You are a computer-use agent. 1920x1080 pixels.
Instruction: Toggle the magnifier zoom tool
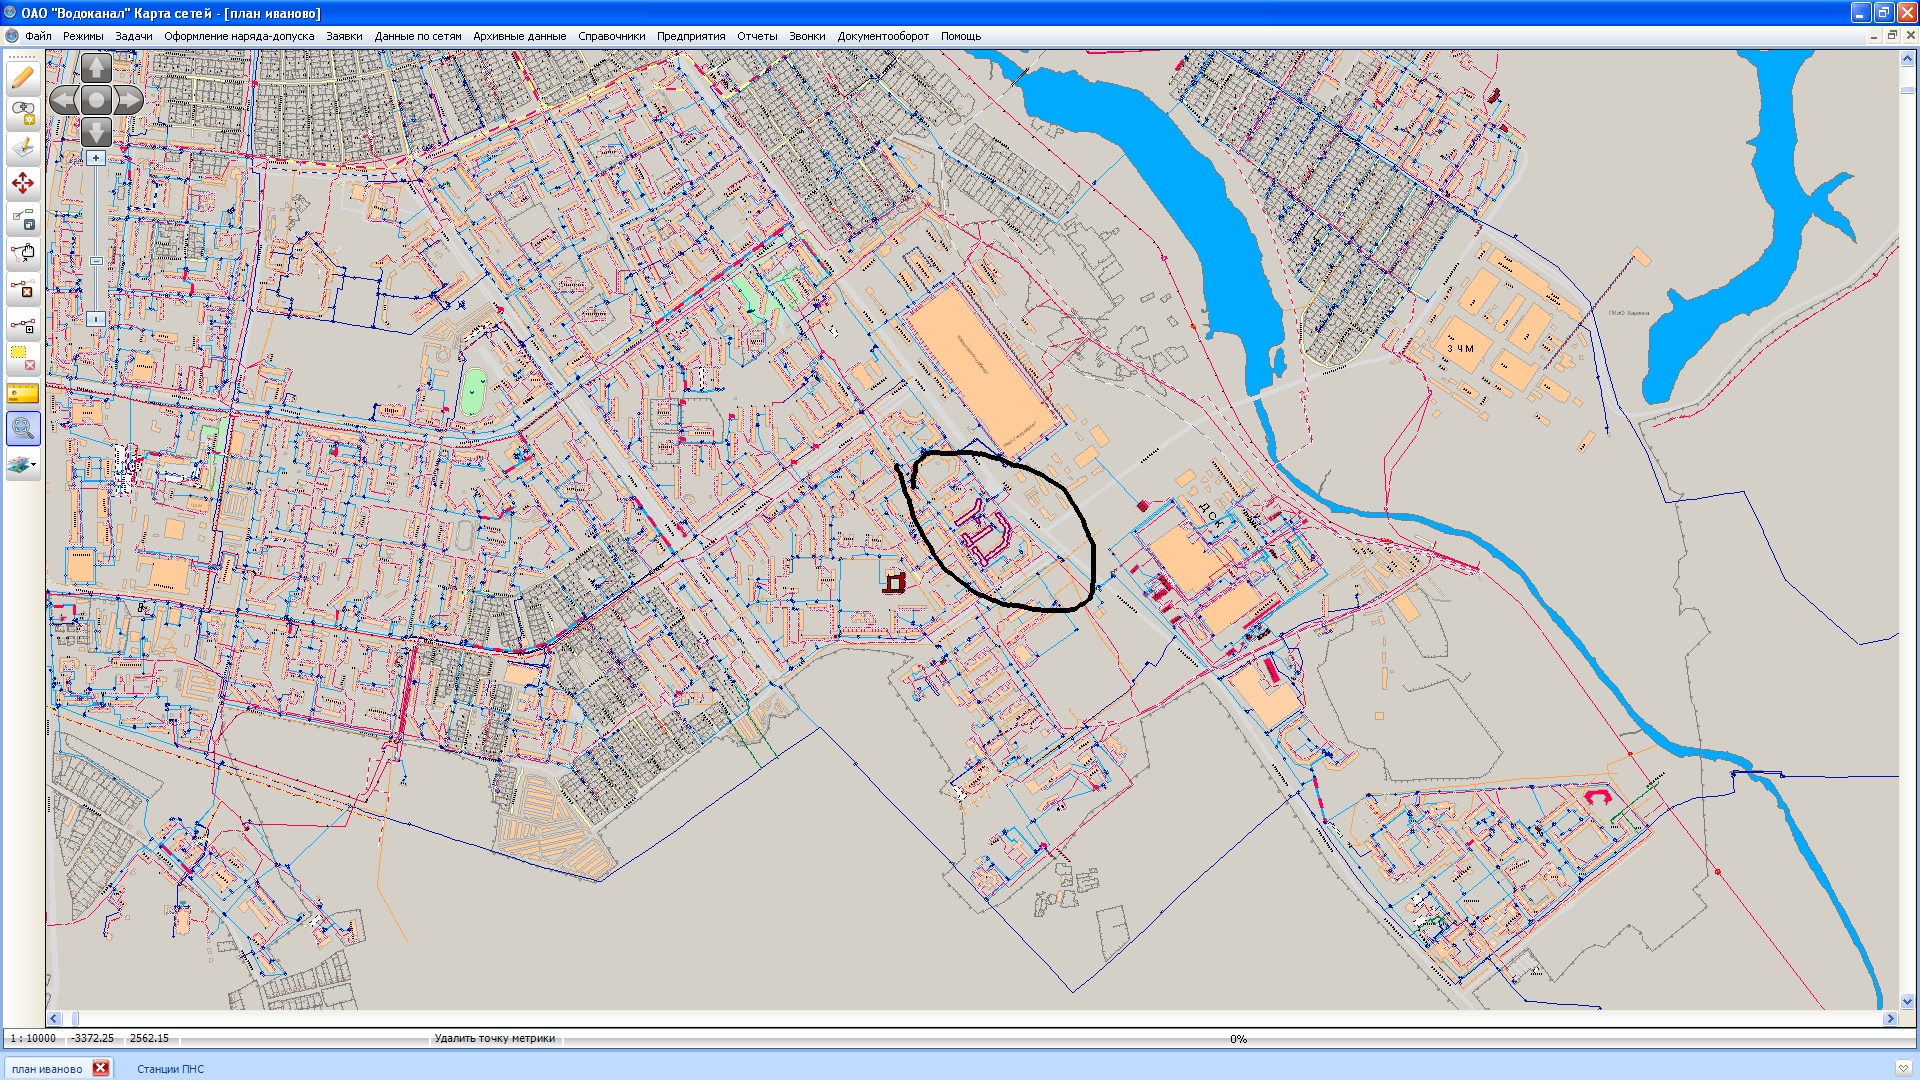[x=23, y=429]
